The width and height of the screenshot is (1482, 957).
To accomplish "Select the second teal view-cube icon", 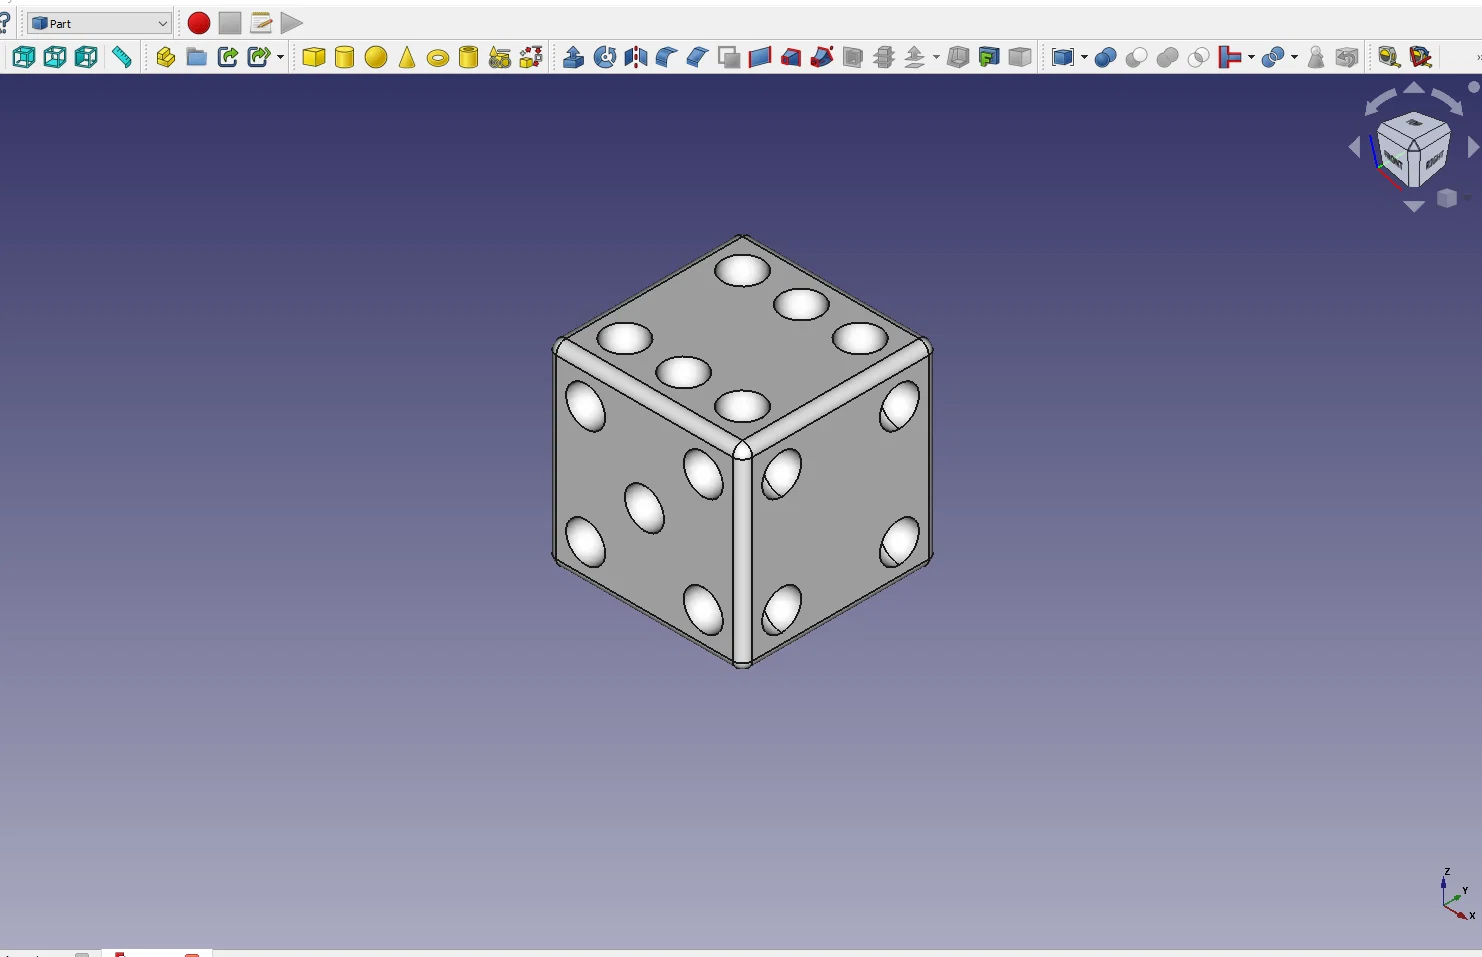I will 55,57.
